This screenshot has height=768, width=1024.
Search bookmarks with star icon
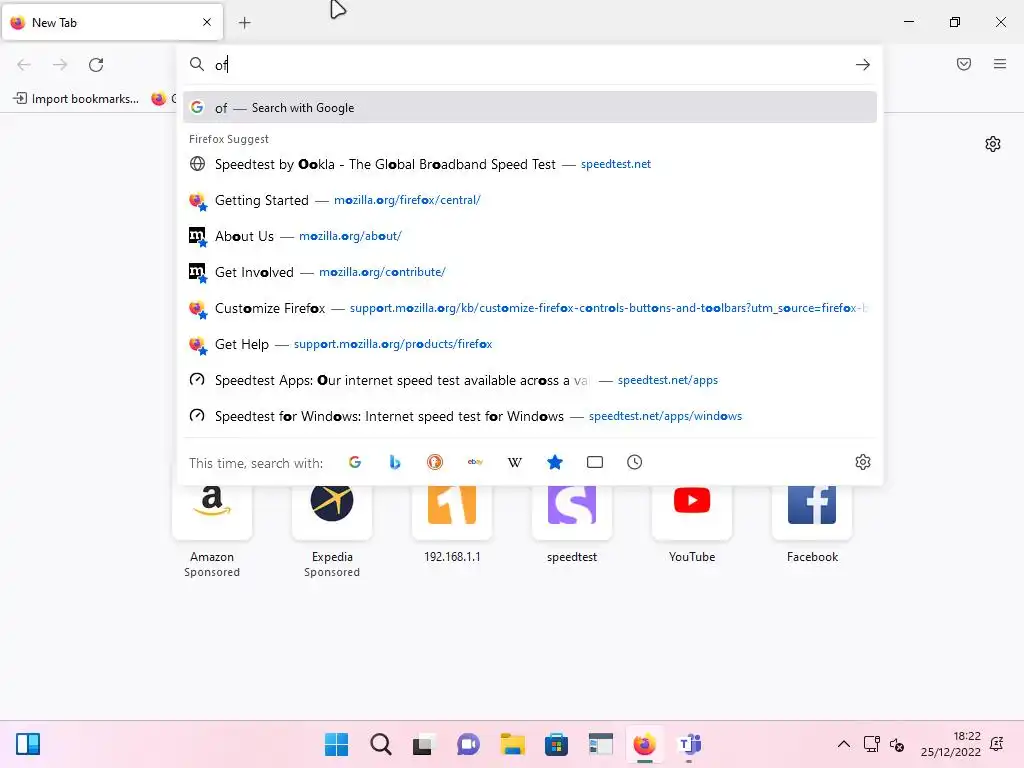point(555,462)
